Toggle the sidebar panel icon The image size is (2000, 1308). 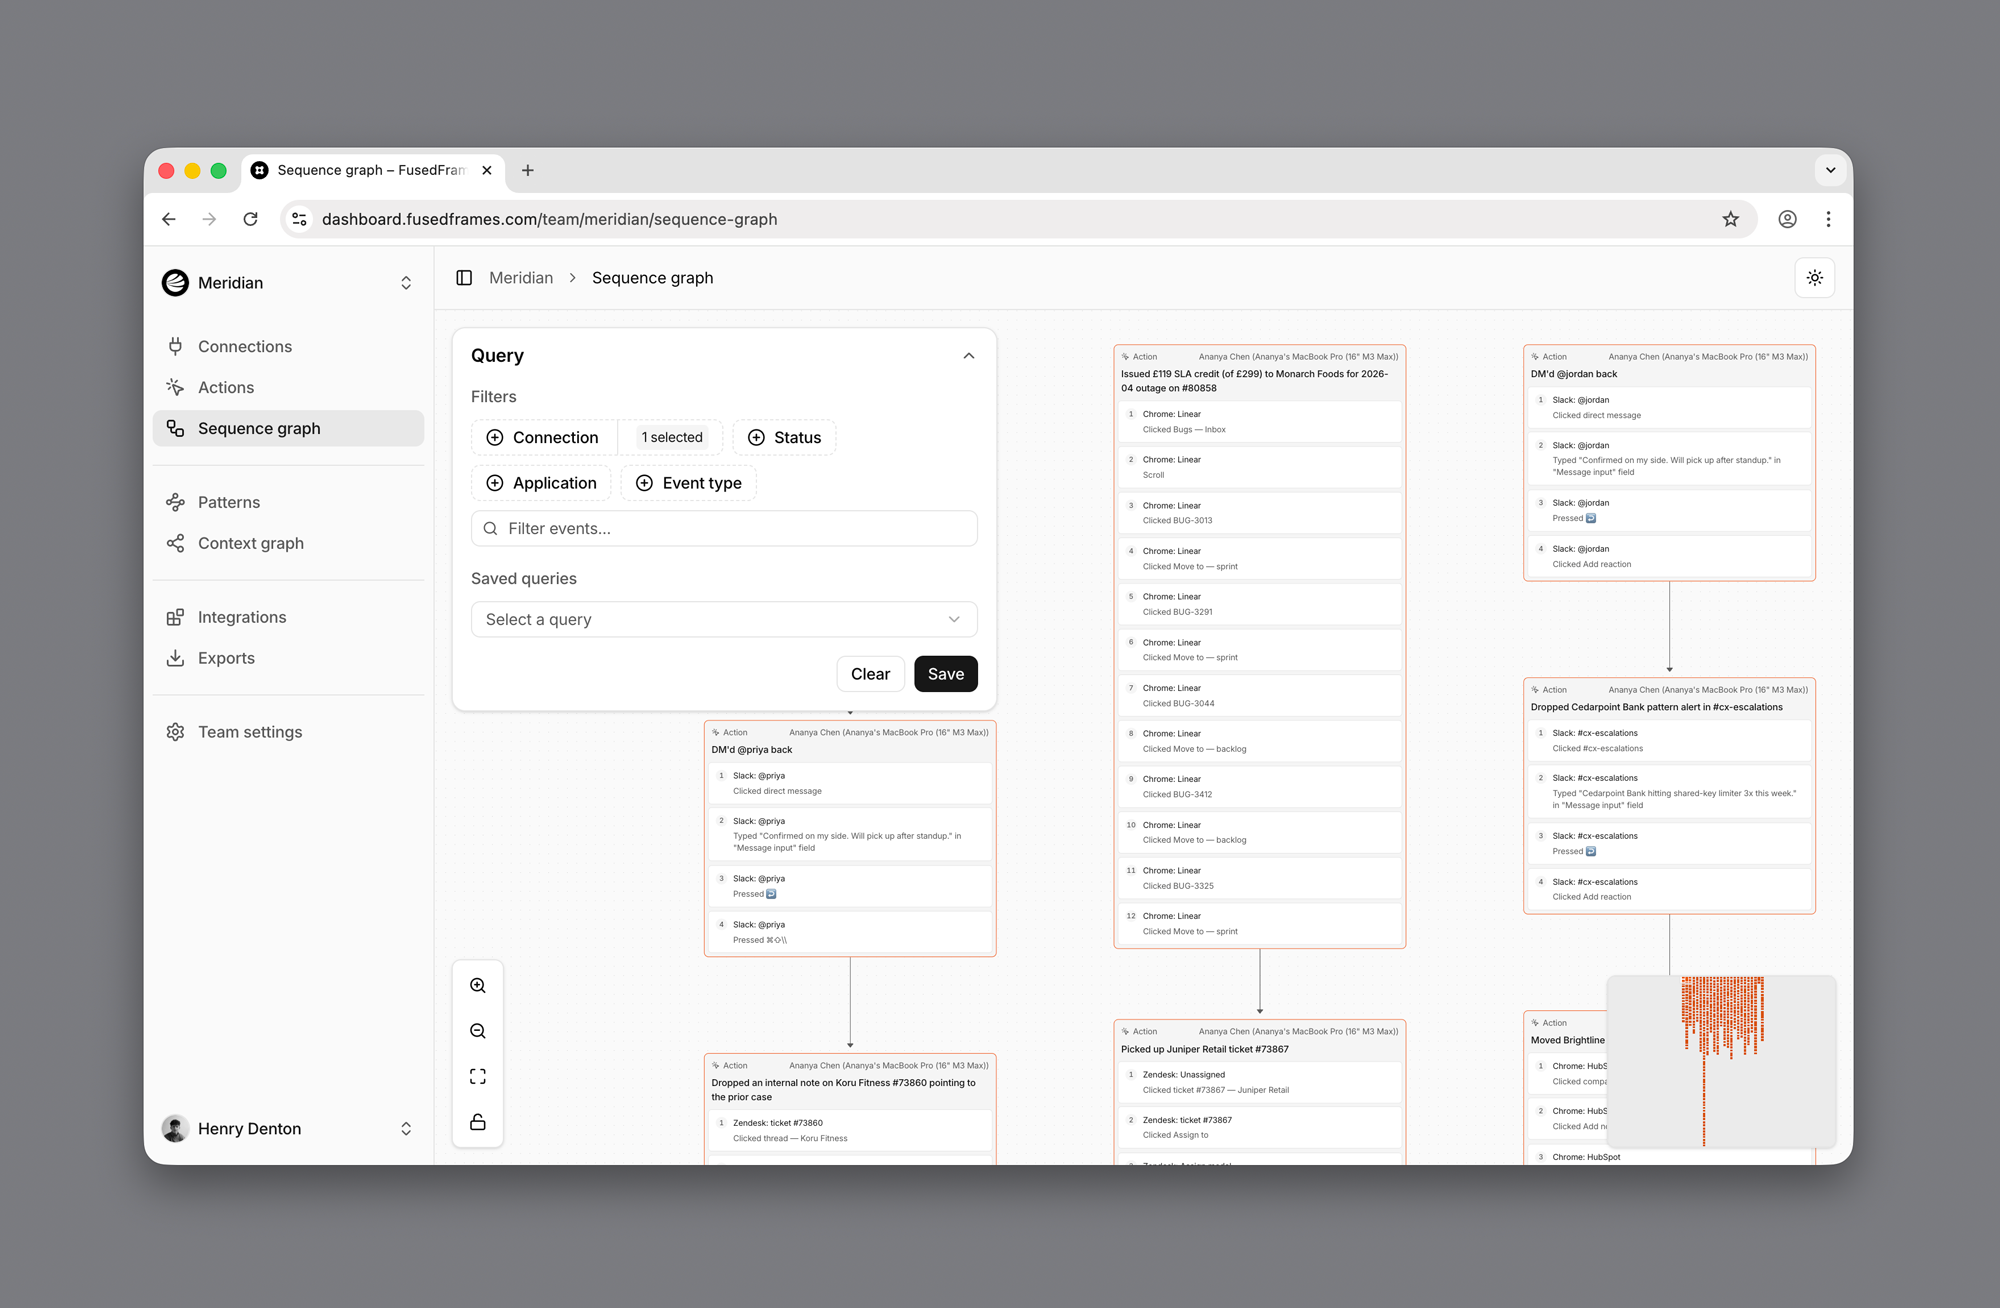coord(464,278)
